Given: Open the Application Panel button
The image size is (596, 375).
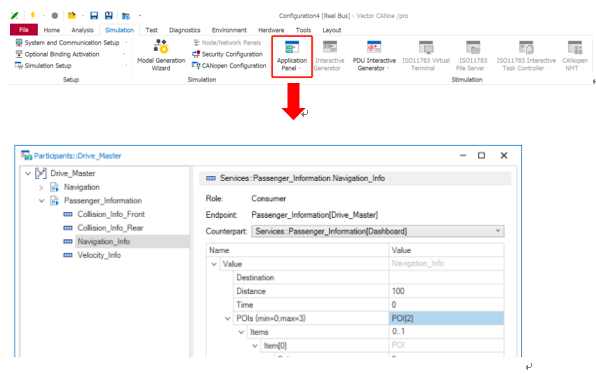Looking at the screenshot, I should (292, 56).
